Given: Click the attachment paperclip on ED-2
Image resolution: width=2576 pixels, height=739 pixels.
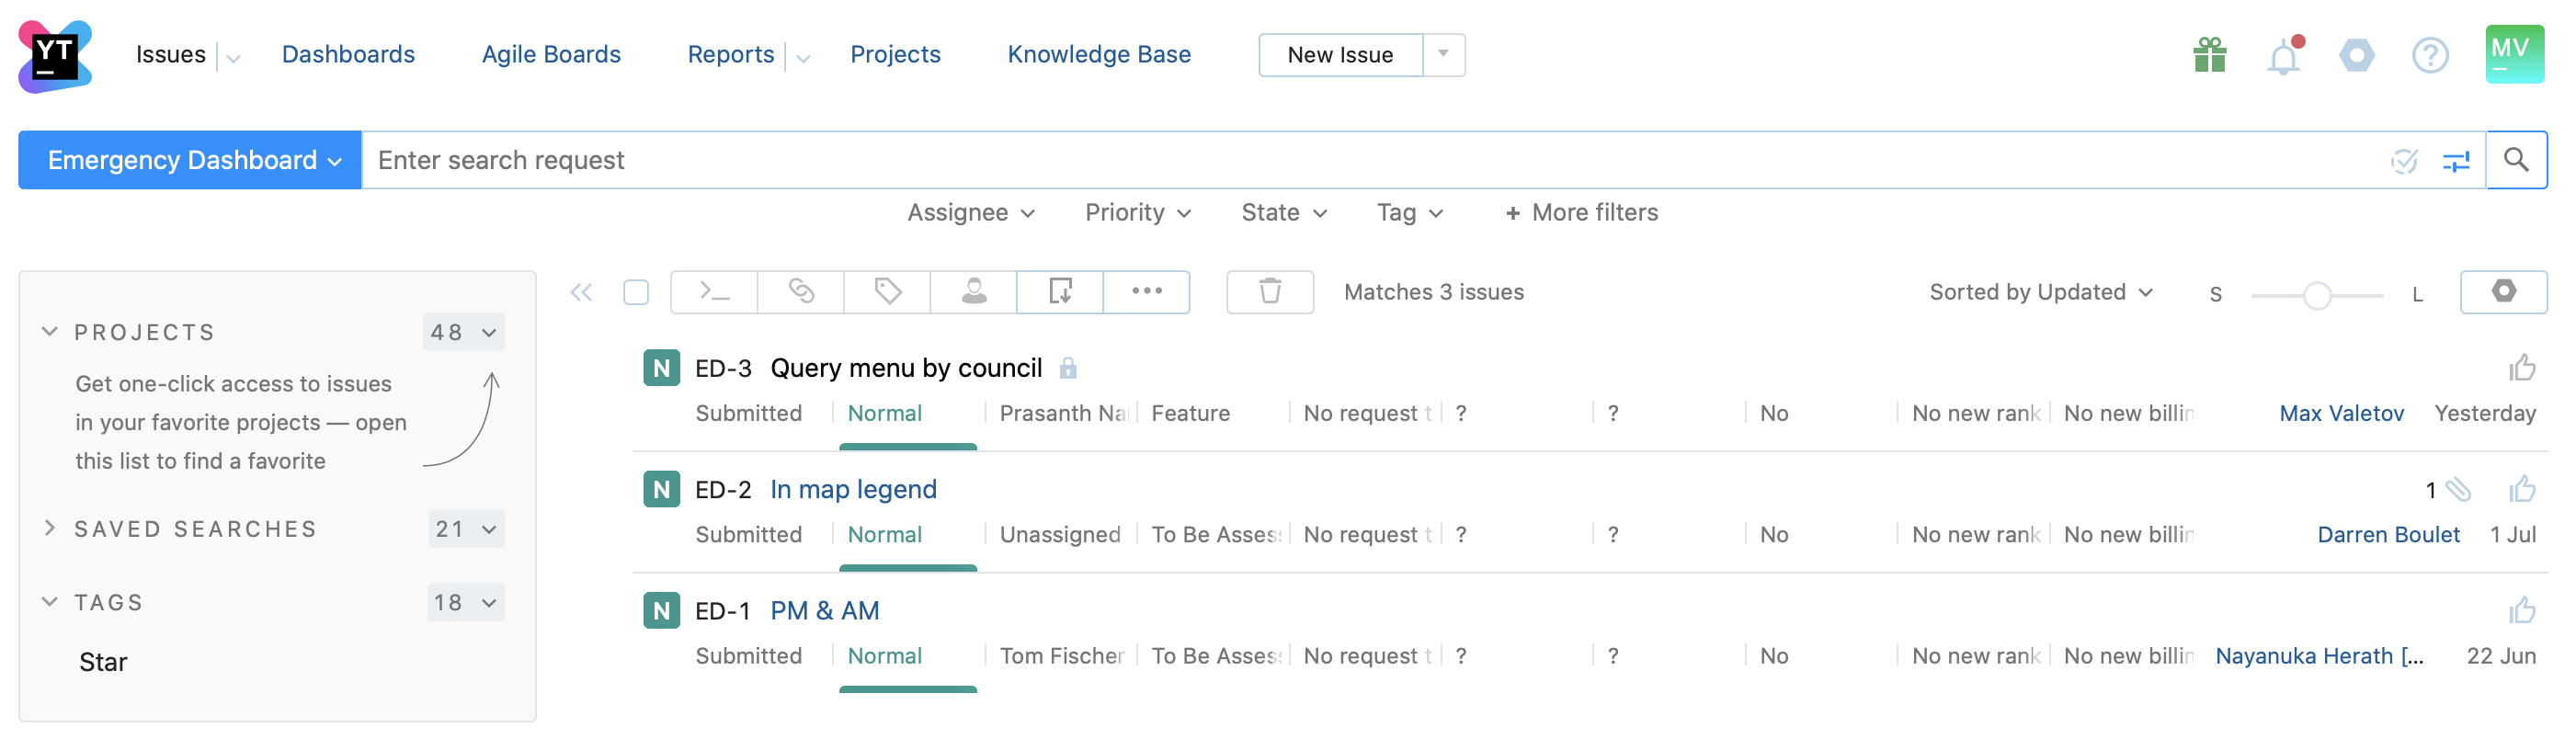Looking at the screenshot, I should (2458, 490).
